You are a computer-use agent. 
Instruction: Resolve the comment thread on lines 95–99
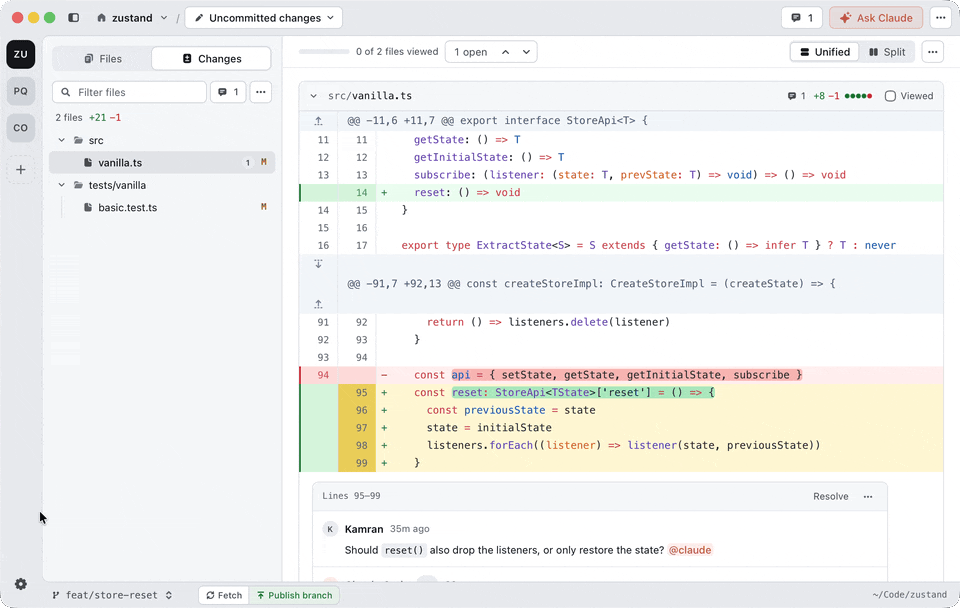[830, 496]
